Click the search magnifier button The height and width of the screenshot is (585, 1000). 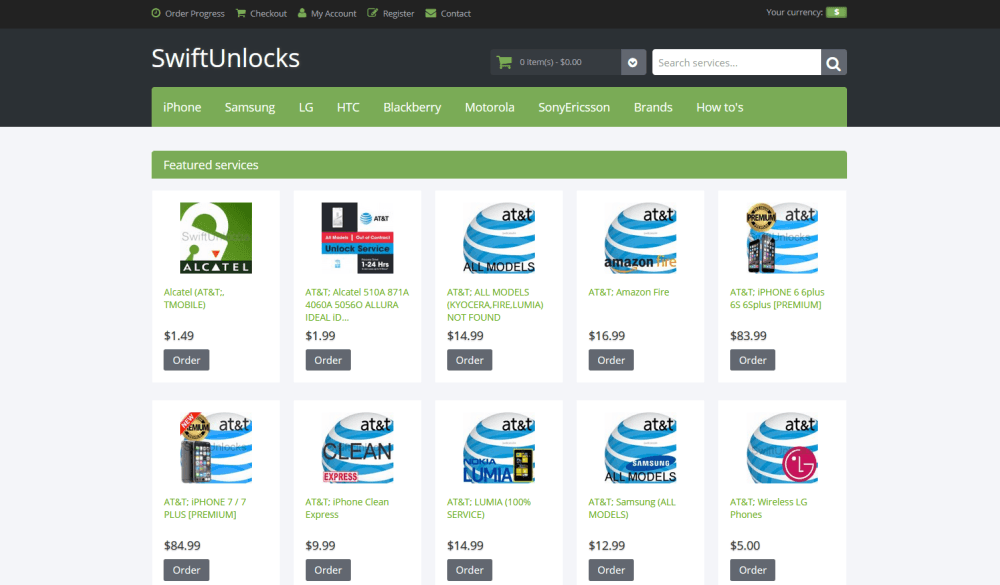point(834,63)
